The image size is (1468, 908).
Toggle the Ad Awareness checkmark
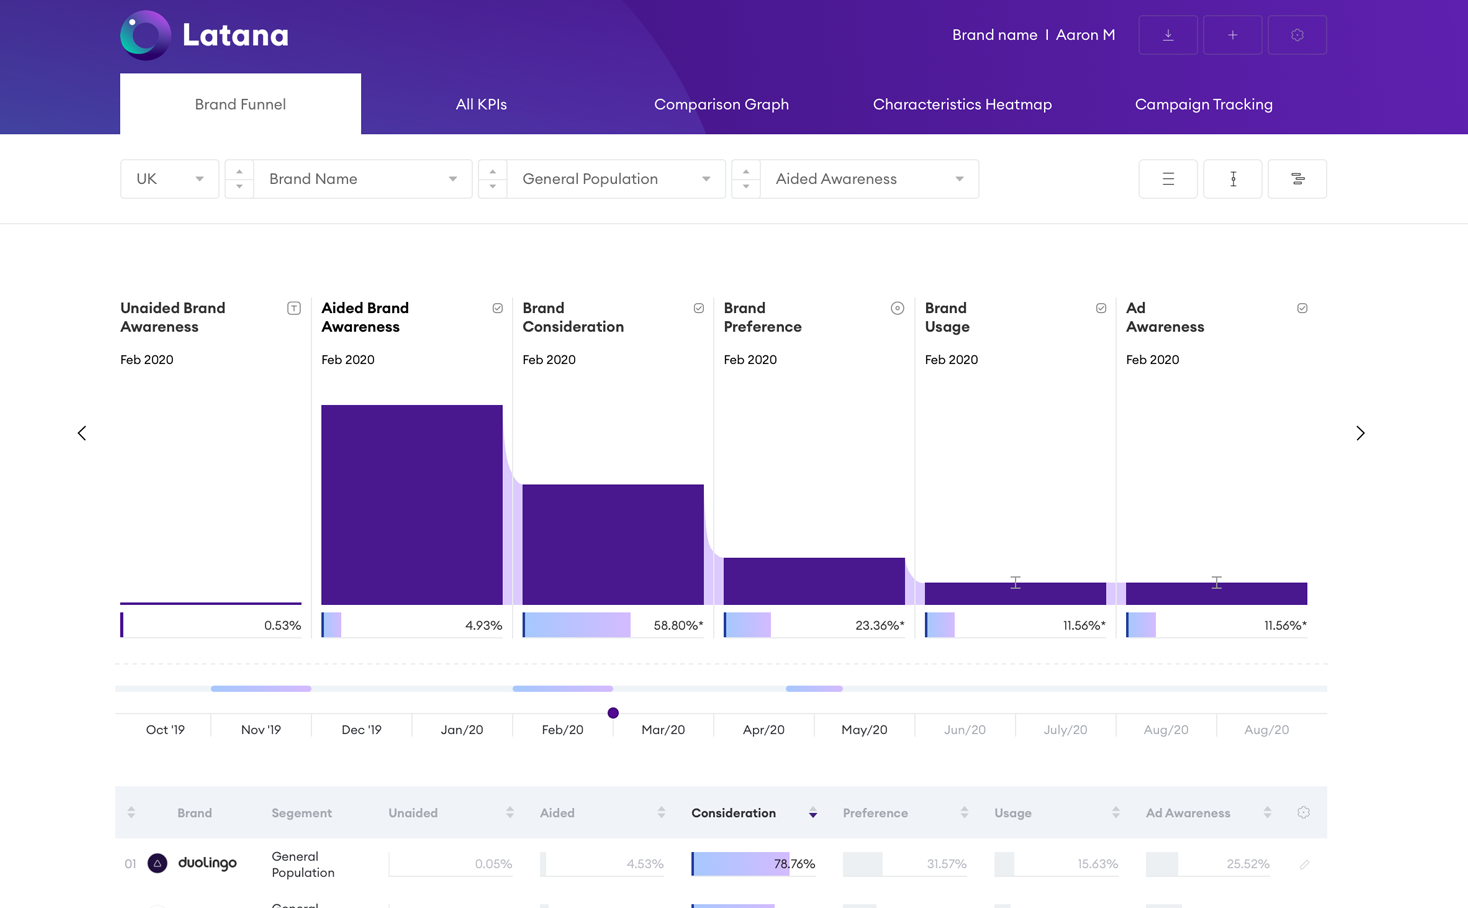click(1302, 308)
